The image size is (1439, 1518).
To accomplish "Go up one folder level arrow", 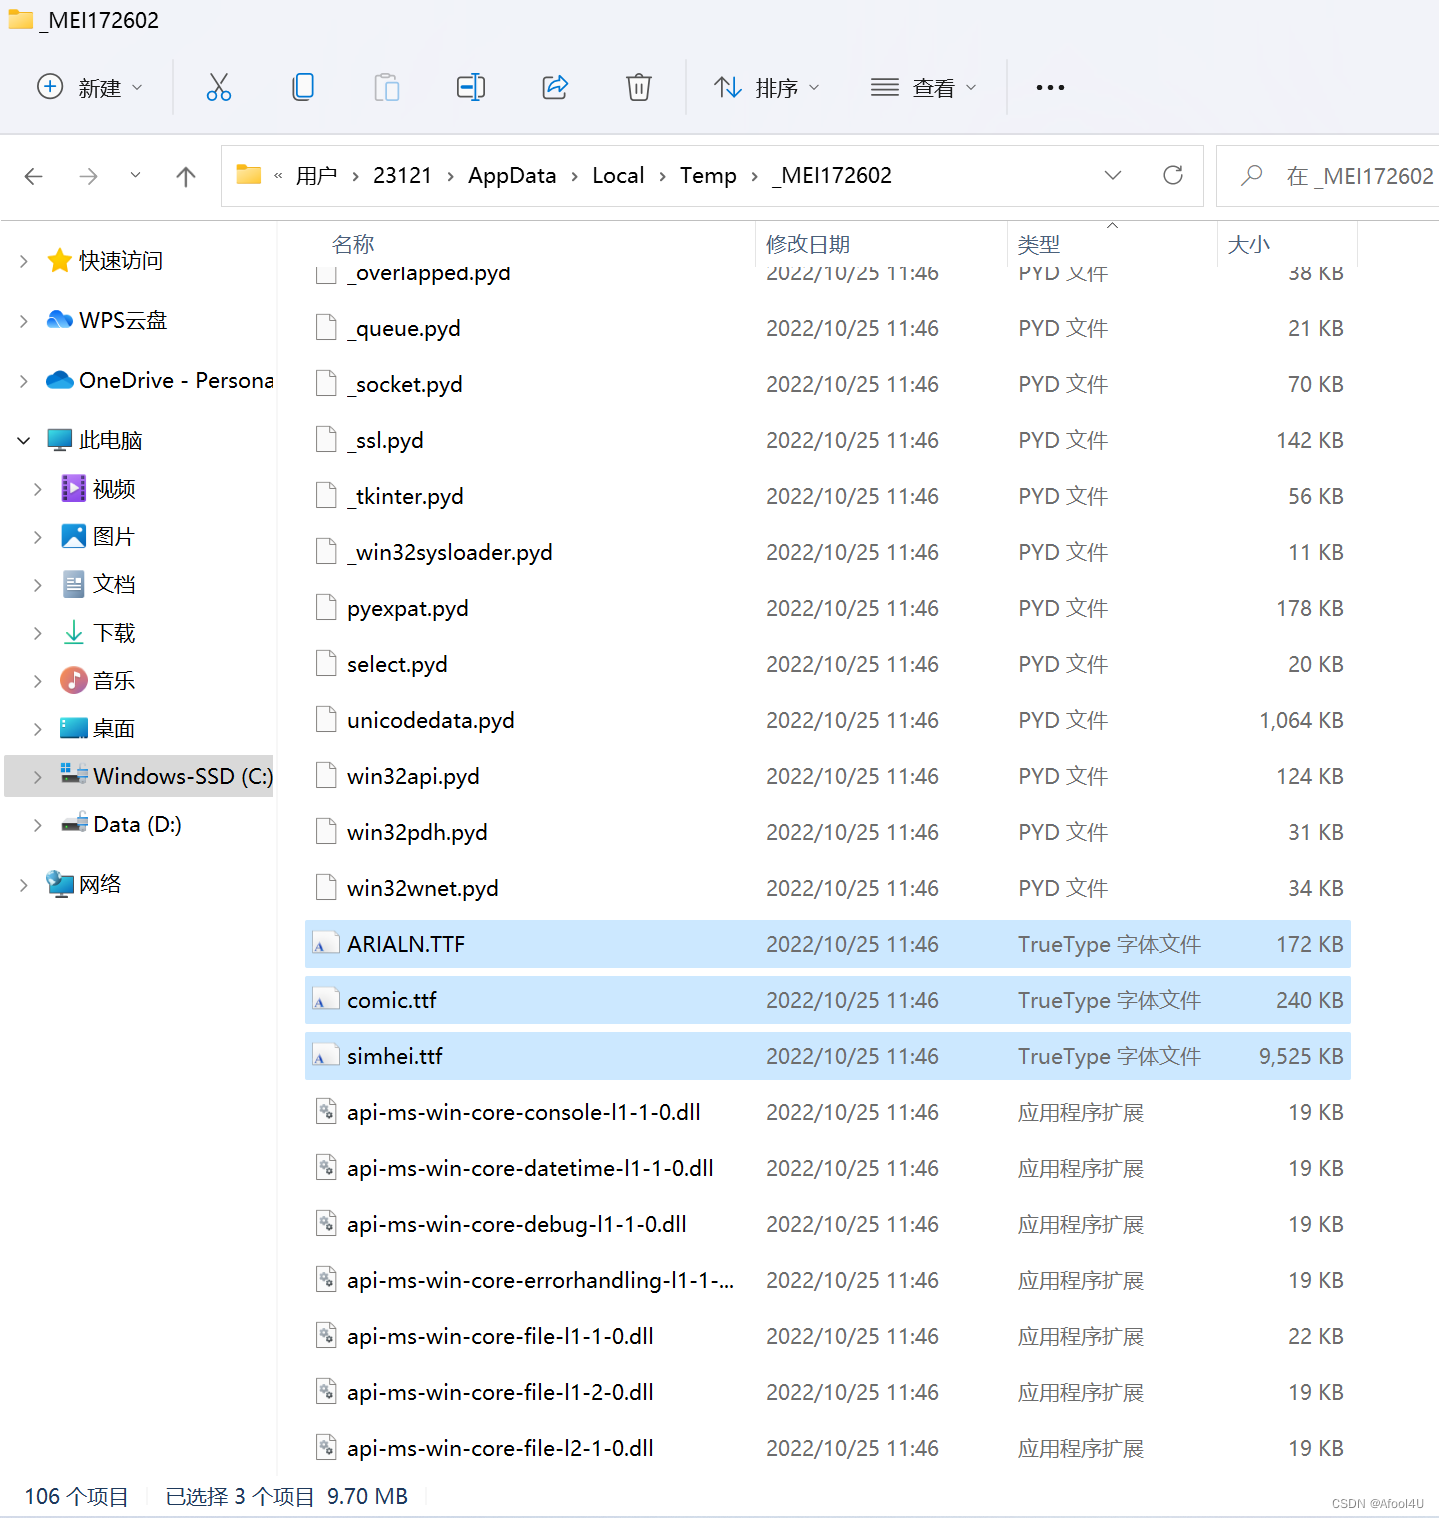I will tap(186, 177).
